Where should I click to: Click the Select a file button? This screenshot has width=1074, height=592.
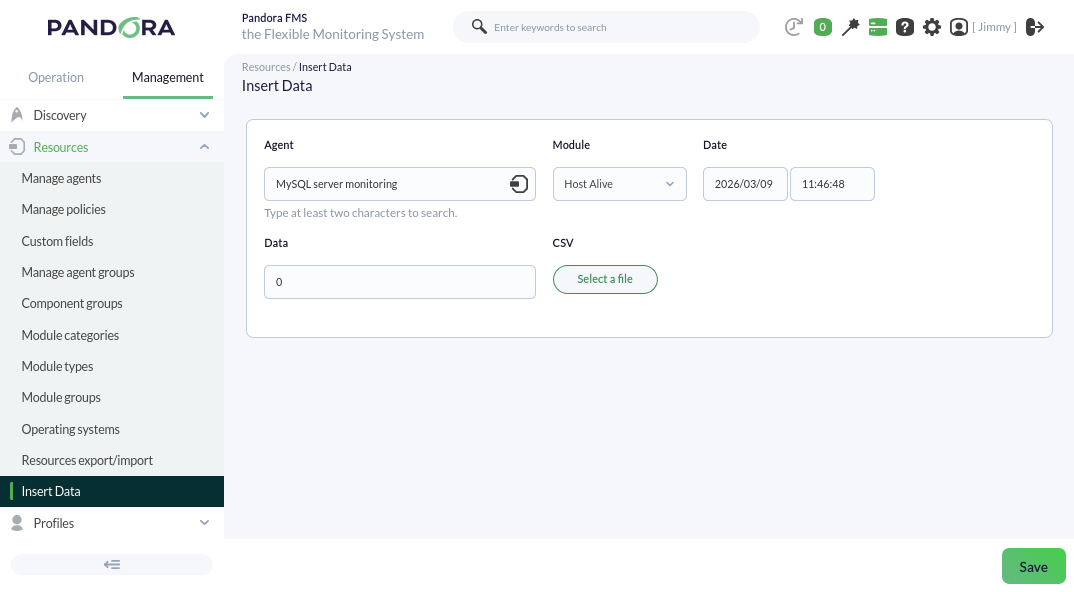click(x=605, y=280)
